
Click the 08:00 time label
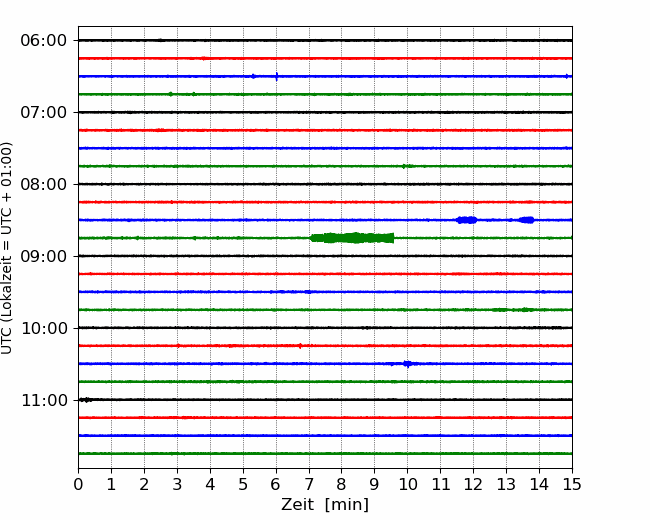pyautogui.click(x=44, y=184)
